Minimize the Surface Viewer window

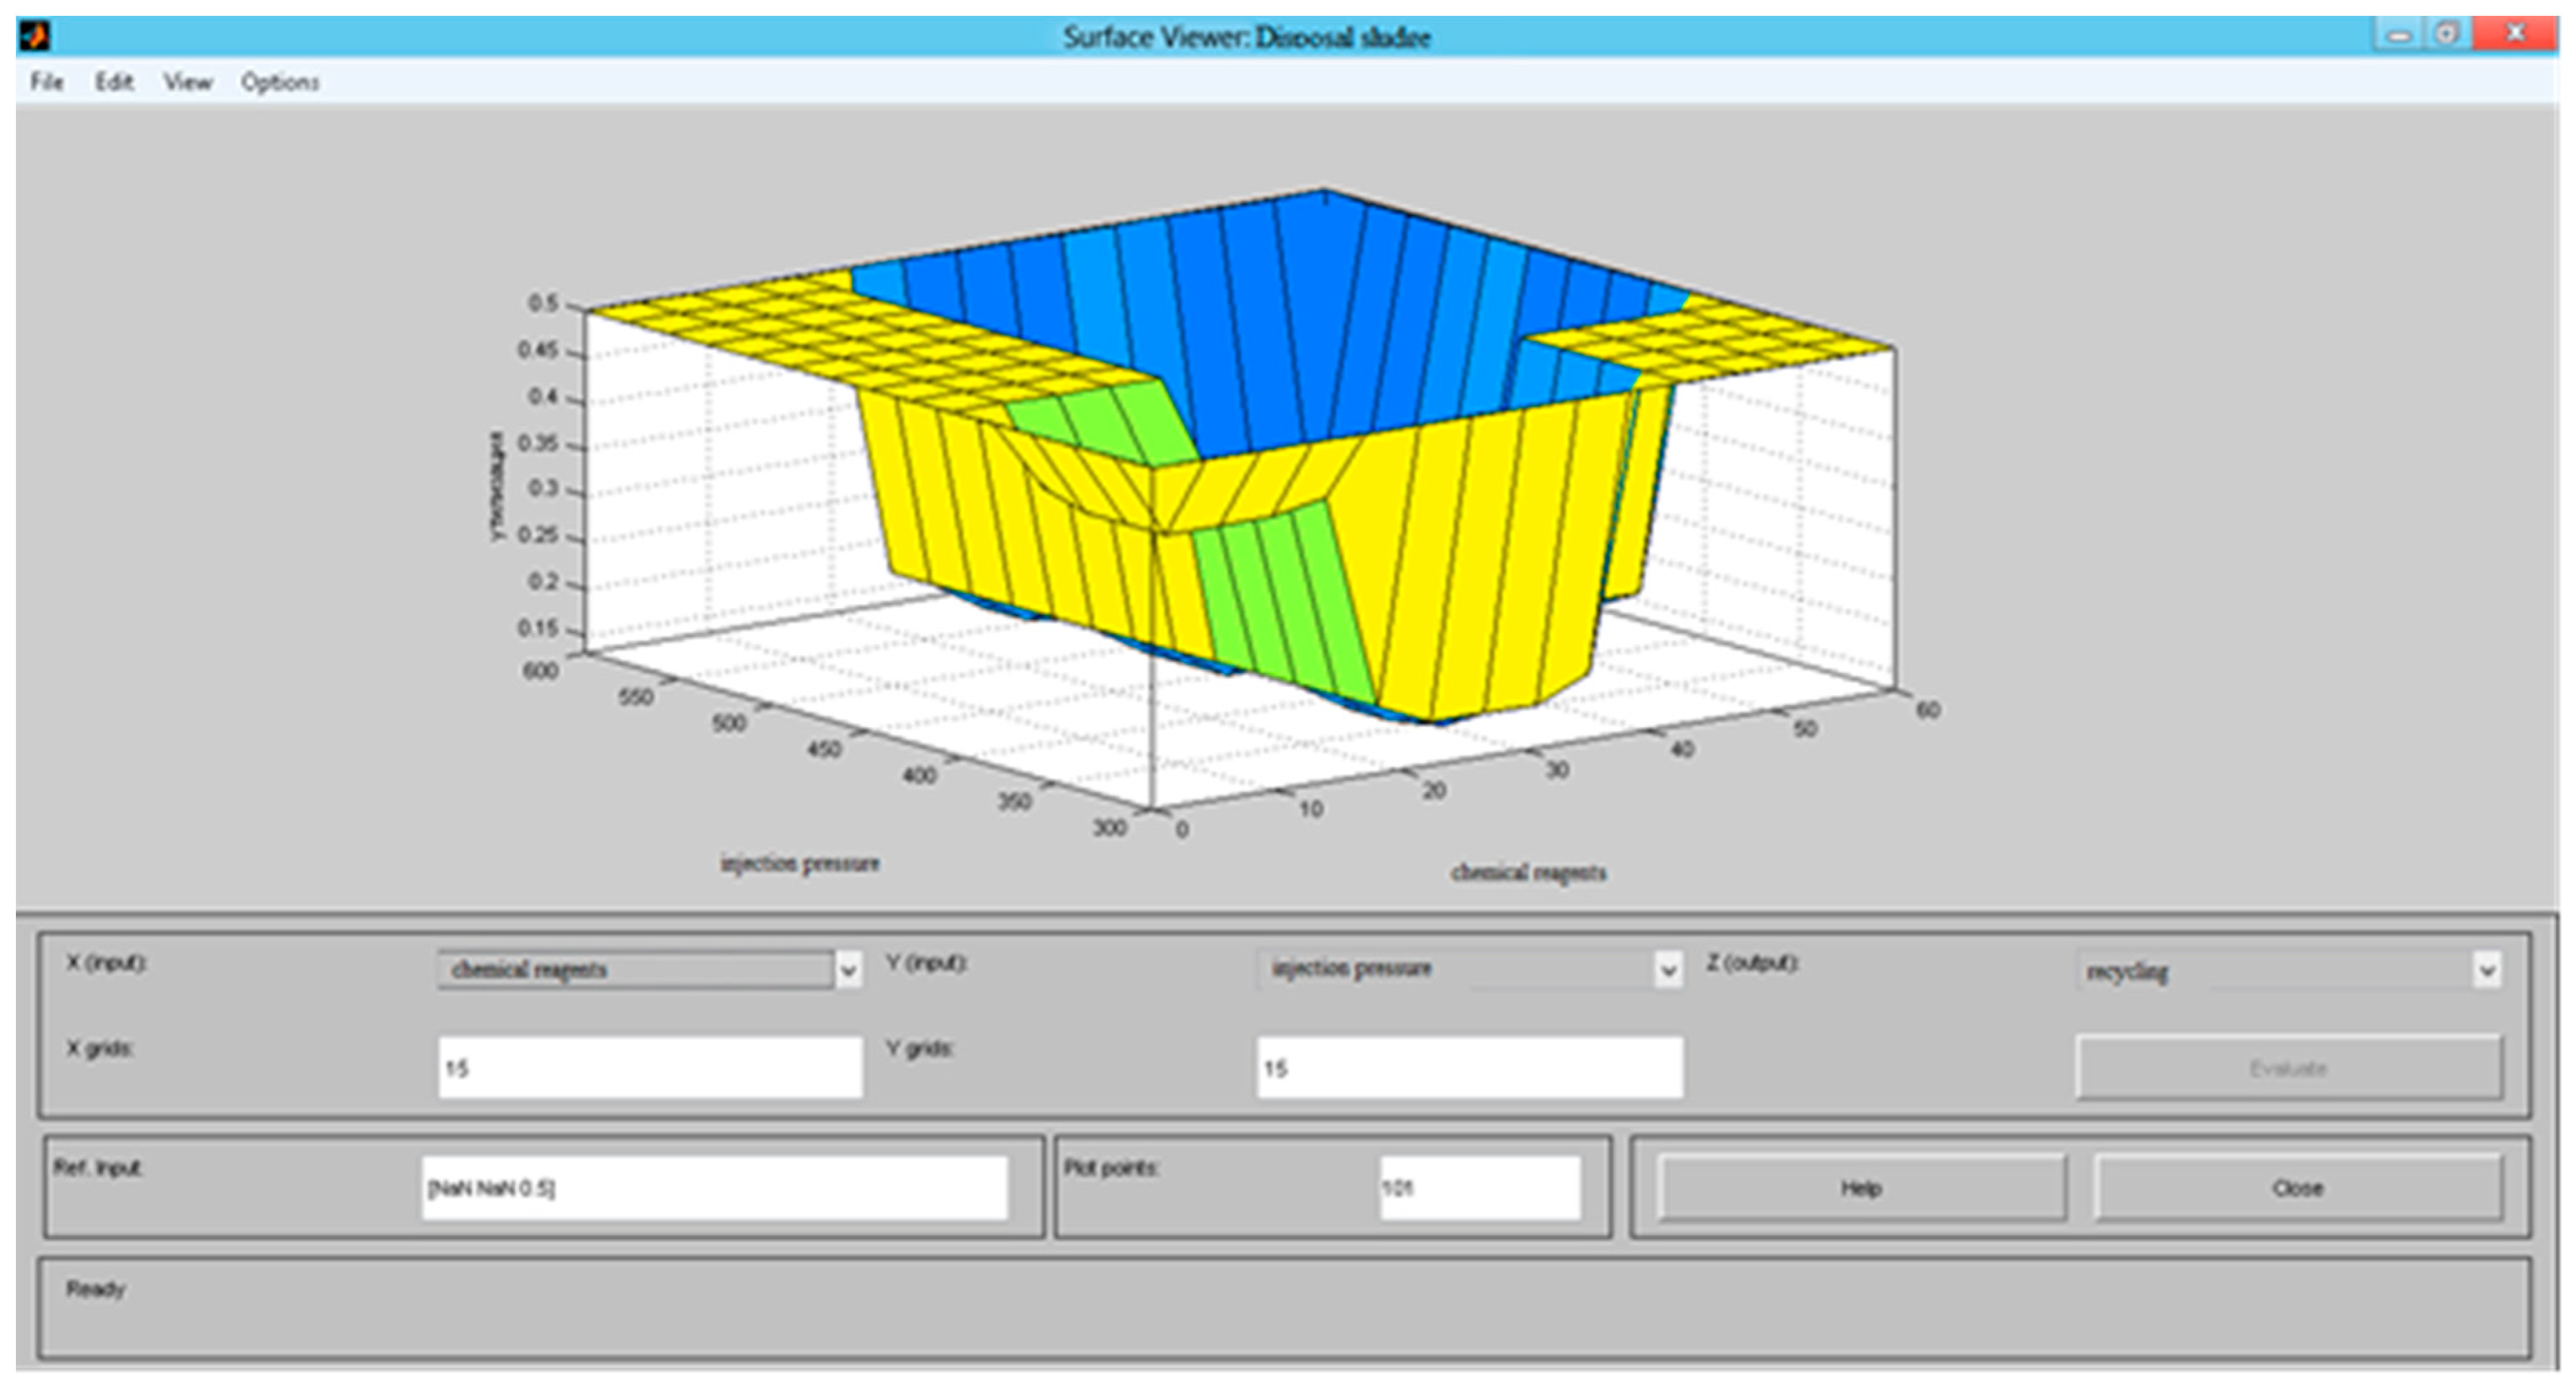(2399, 36)
